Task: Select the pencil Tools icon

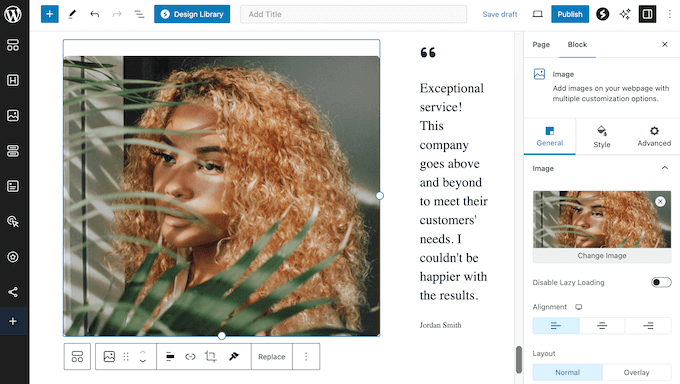Action: point(72,14)
